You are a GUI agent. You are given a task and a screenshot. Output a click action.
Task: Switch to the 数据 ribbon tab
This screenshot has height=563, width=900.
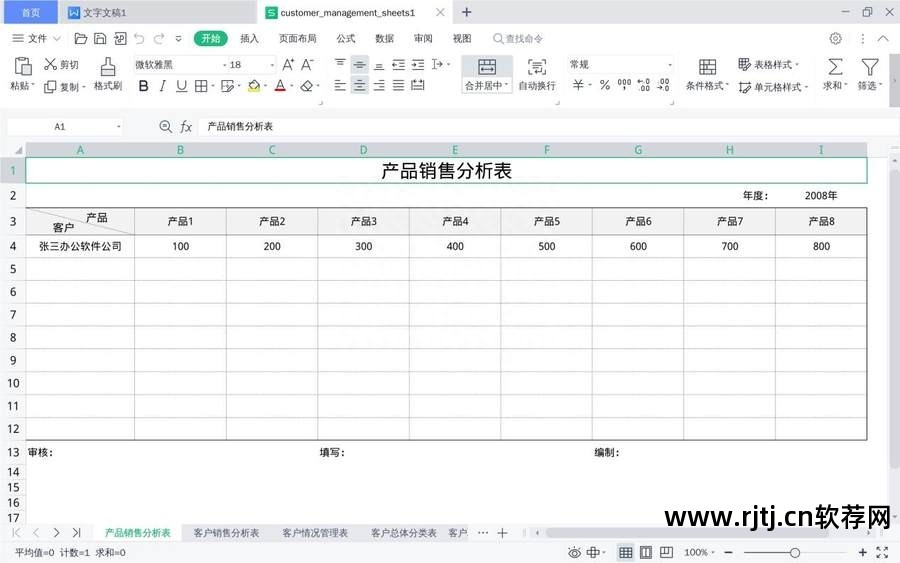[x=384, y=38]
